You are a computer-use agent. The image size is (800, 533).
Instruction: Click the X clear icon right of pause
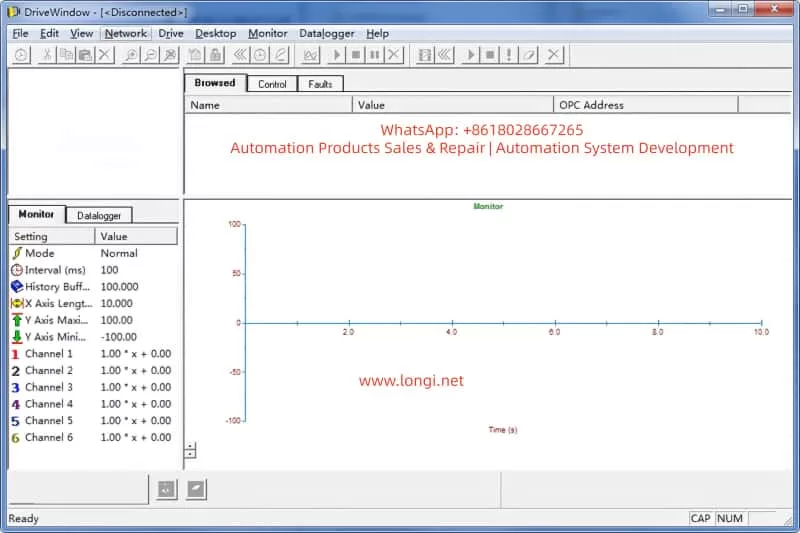point(394,55)
